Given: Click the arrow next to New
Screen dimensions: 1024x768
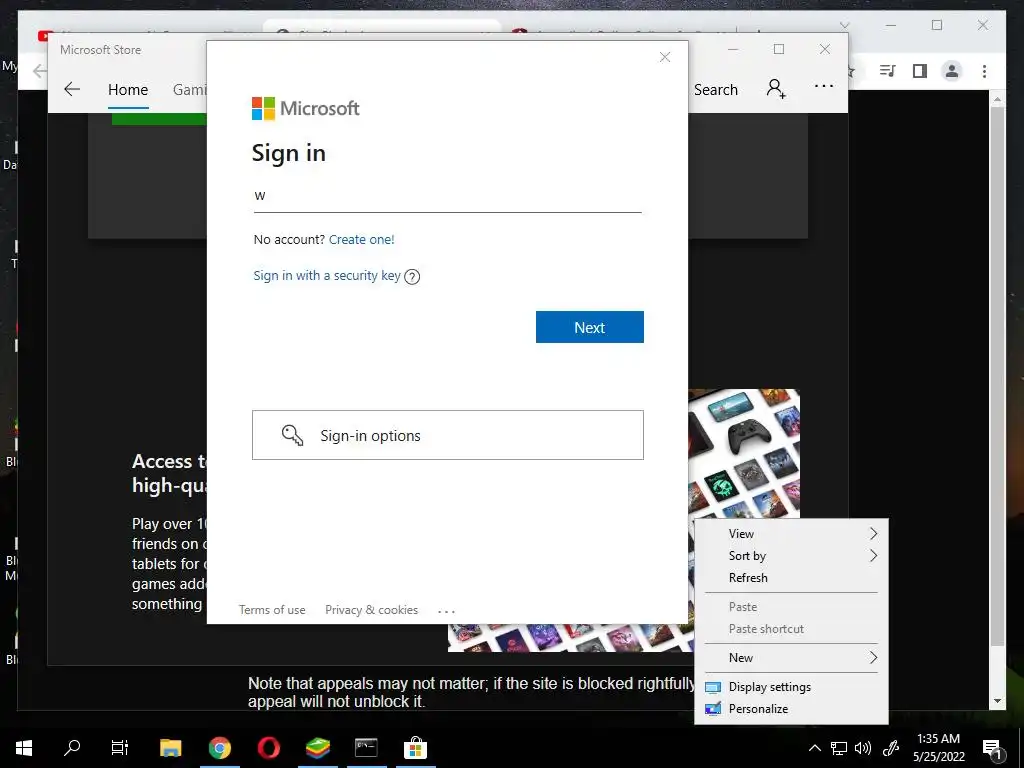Looking at the screenshot, I should (873, 658).
